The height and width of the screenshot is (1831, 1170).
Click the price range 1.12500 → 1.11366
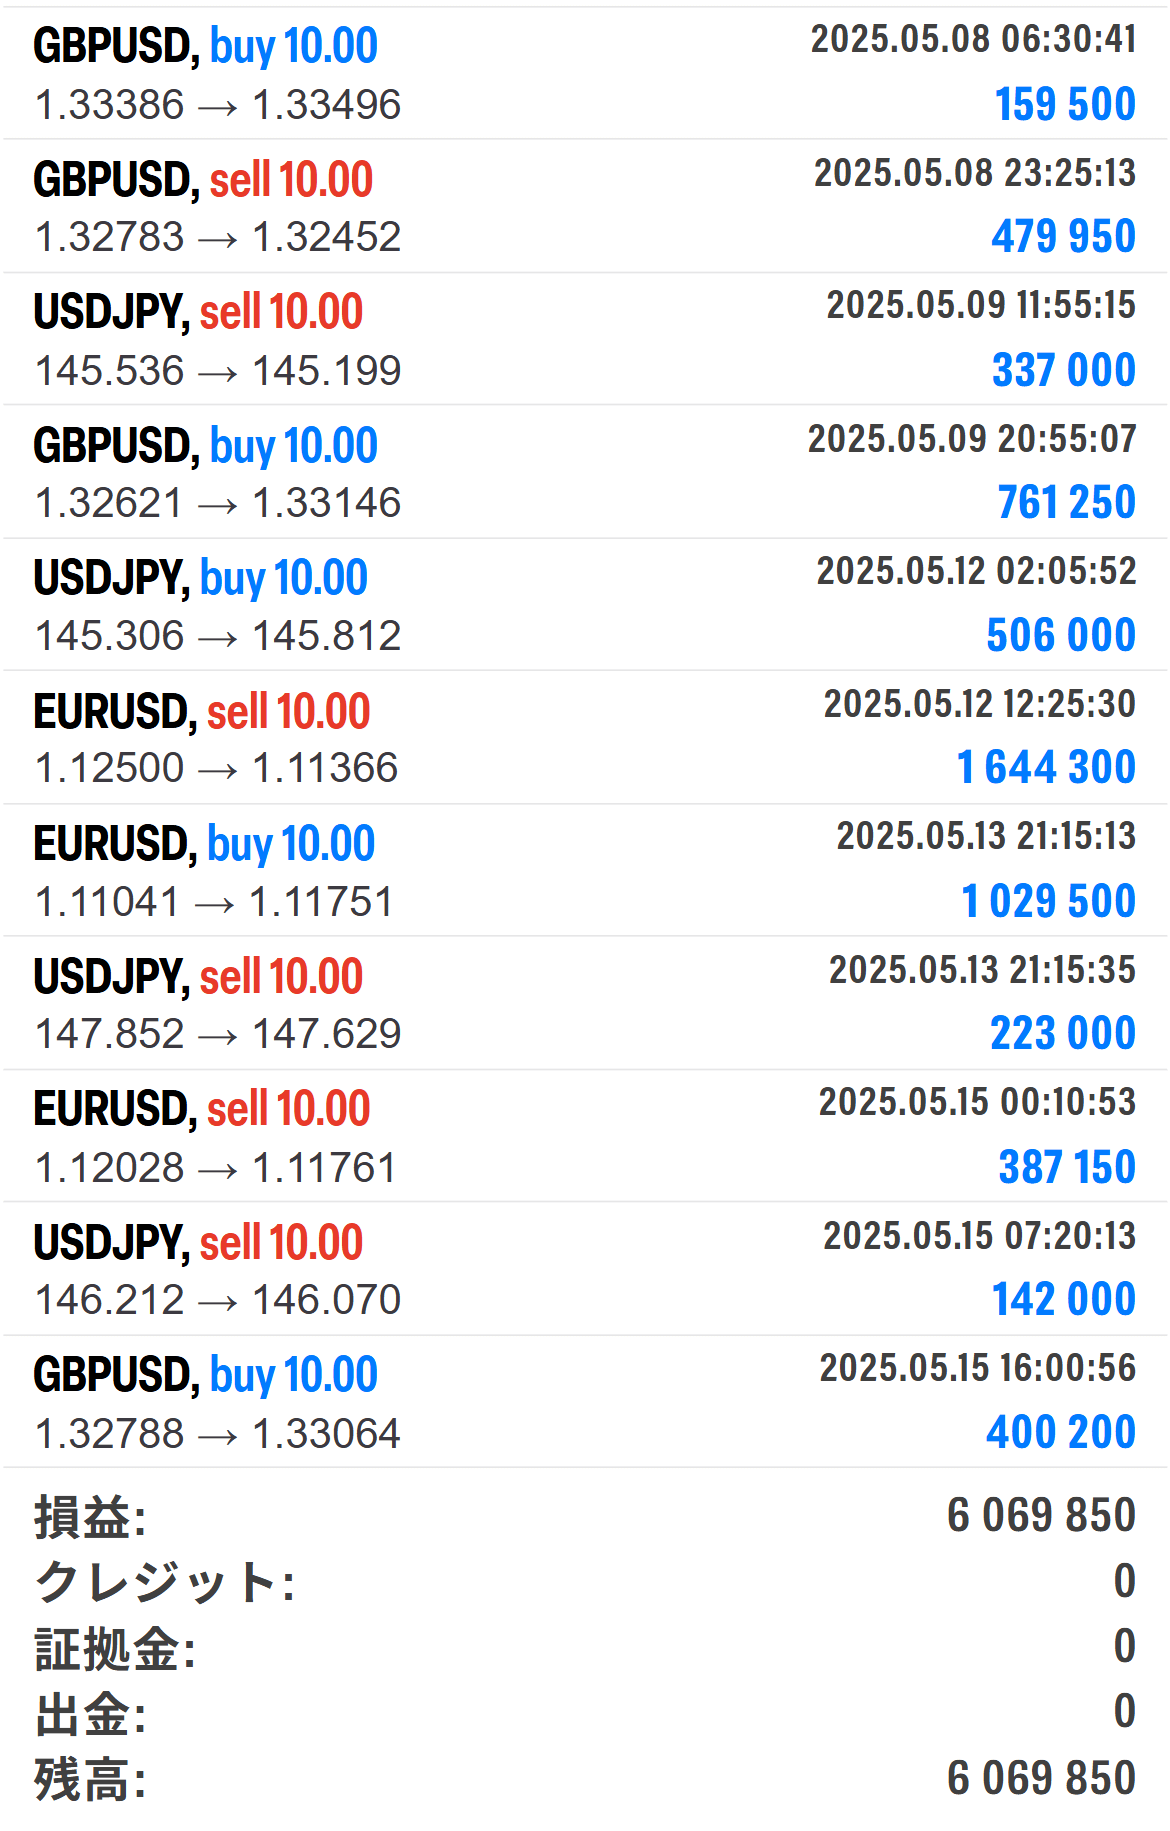[216, 768]
